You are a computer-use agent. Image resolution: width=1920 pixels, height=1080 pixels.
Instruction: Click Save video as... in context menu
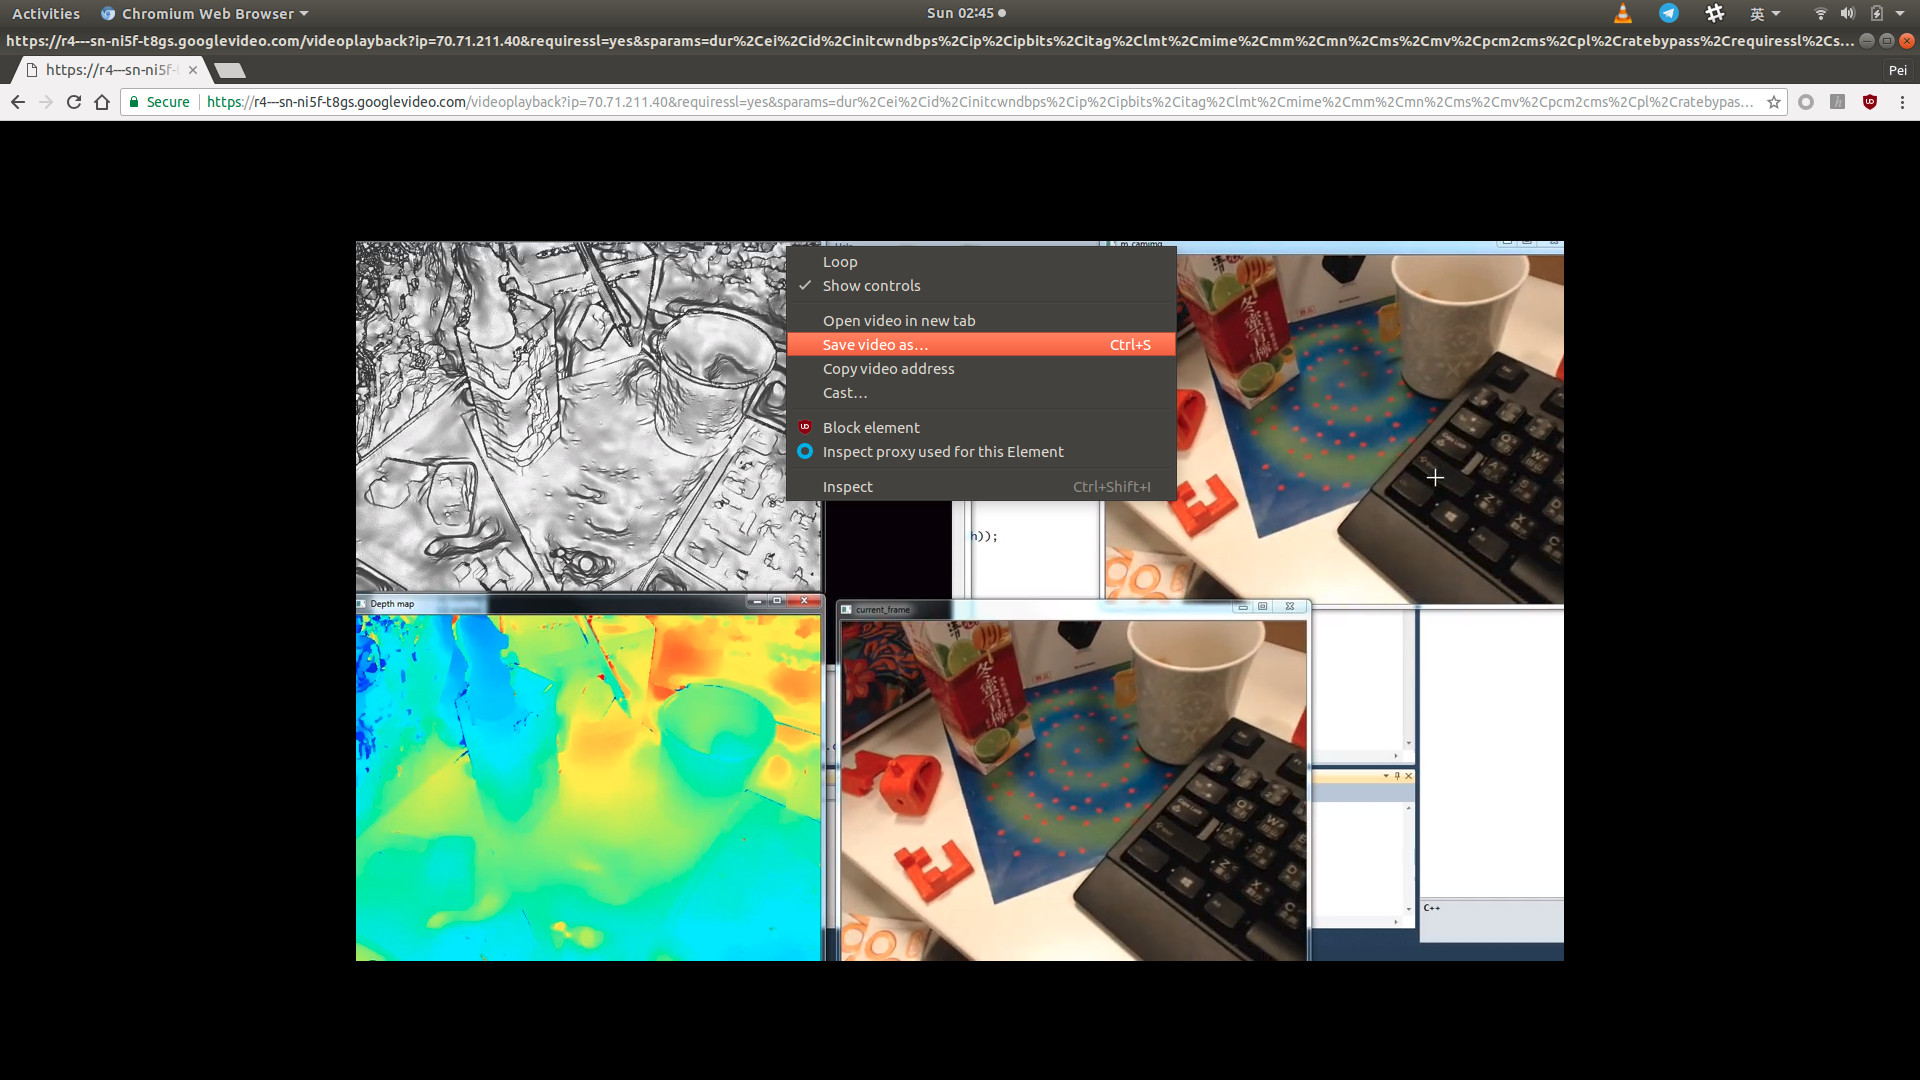(874, 344)
